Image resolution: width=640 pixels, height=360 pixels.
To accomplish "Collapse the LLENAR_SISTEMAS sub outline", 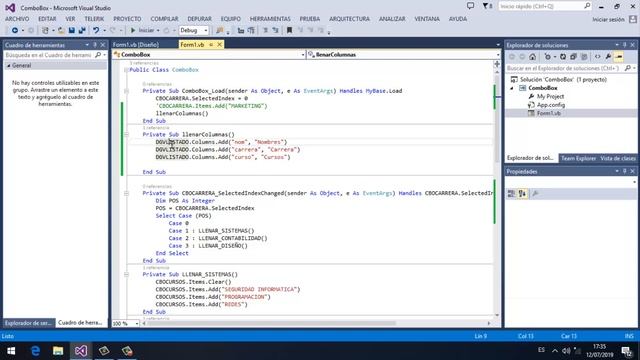I will [x=126, y=274].
